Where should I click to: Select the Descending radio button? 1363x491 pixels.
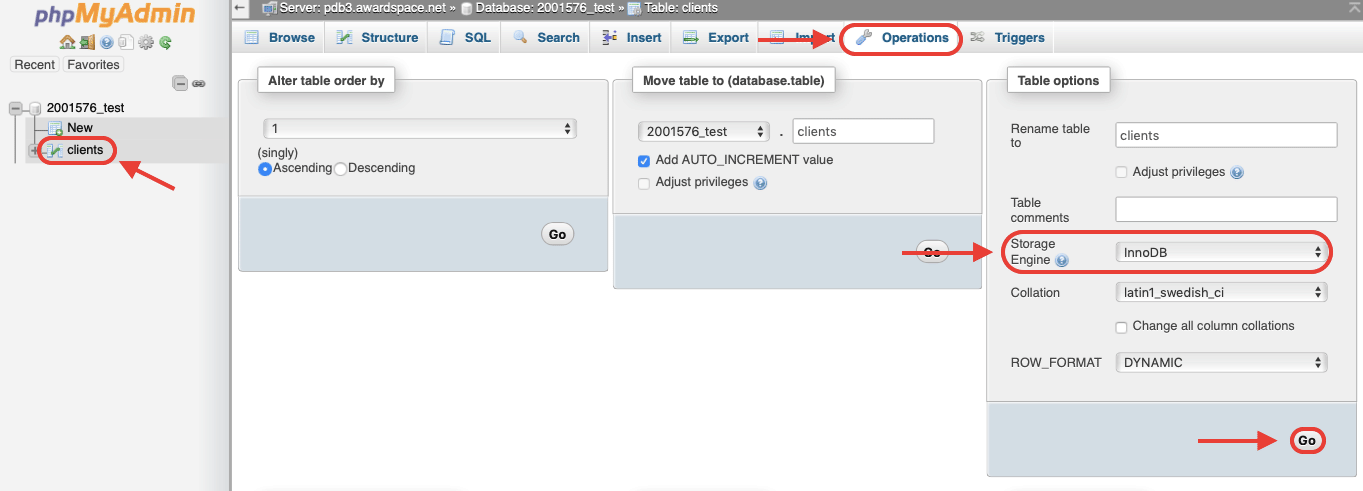340,169
